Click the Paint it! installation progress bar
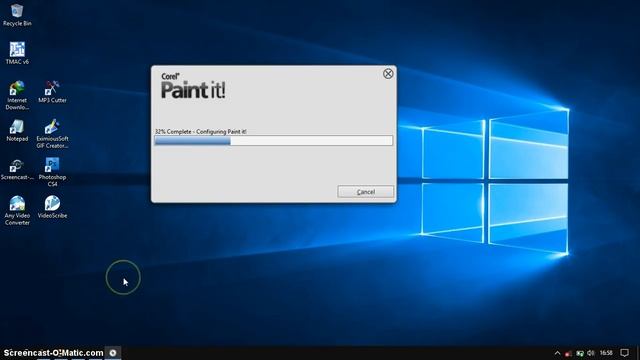This screenshot has width=640, height=360. click(x=273, y=141)
